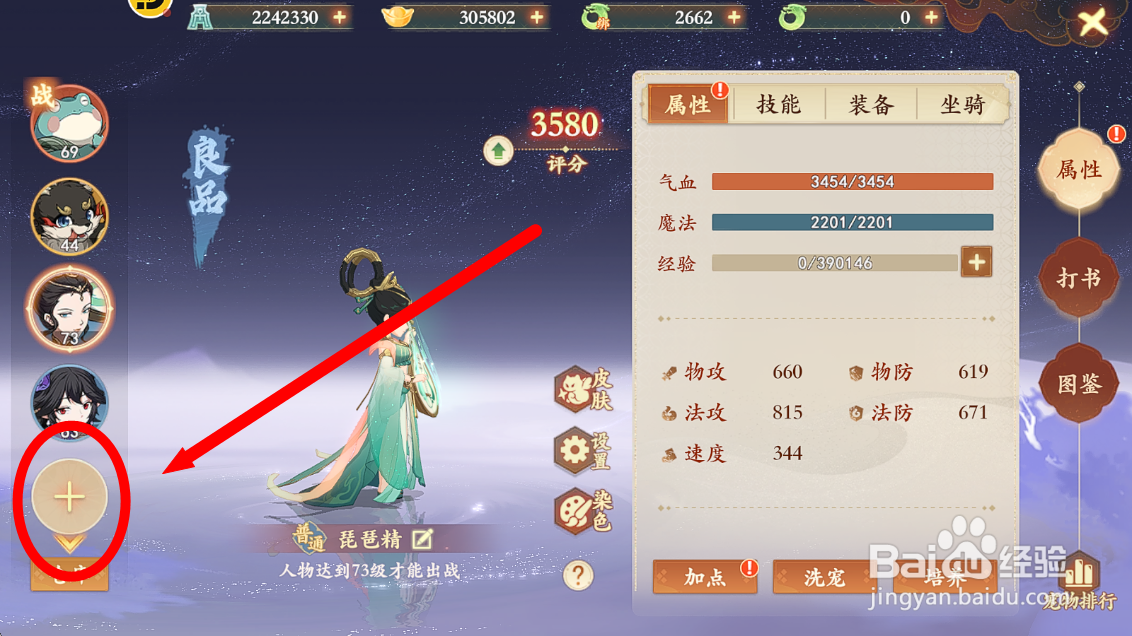Click the pet name edit pencil icon
The width and height of the screenshot is (1132, 636).
coord(422,539)
